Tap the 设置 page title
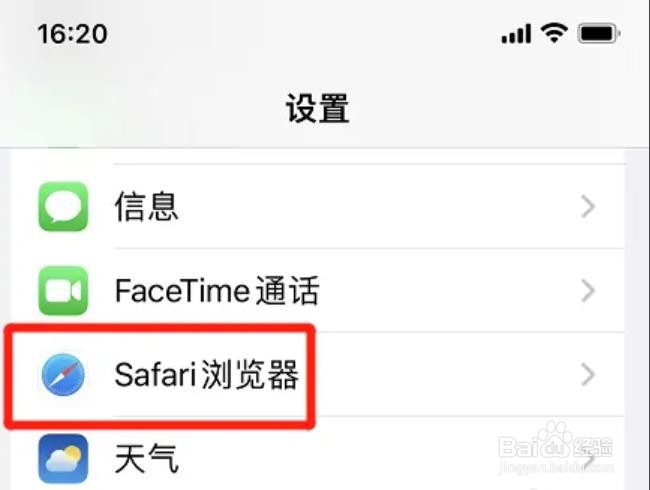650x490 pixels. tap(318, 108)
